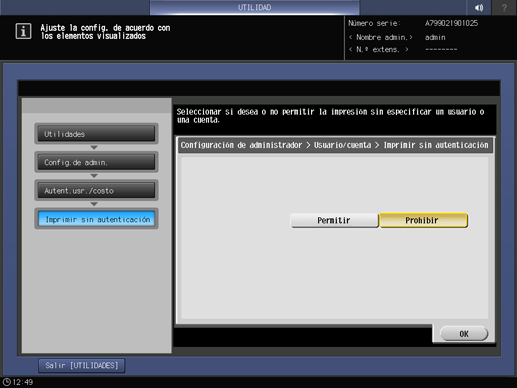
Task: Click the clock icon in status bar
Action: click(7, 382)
